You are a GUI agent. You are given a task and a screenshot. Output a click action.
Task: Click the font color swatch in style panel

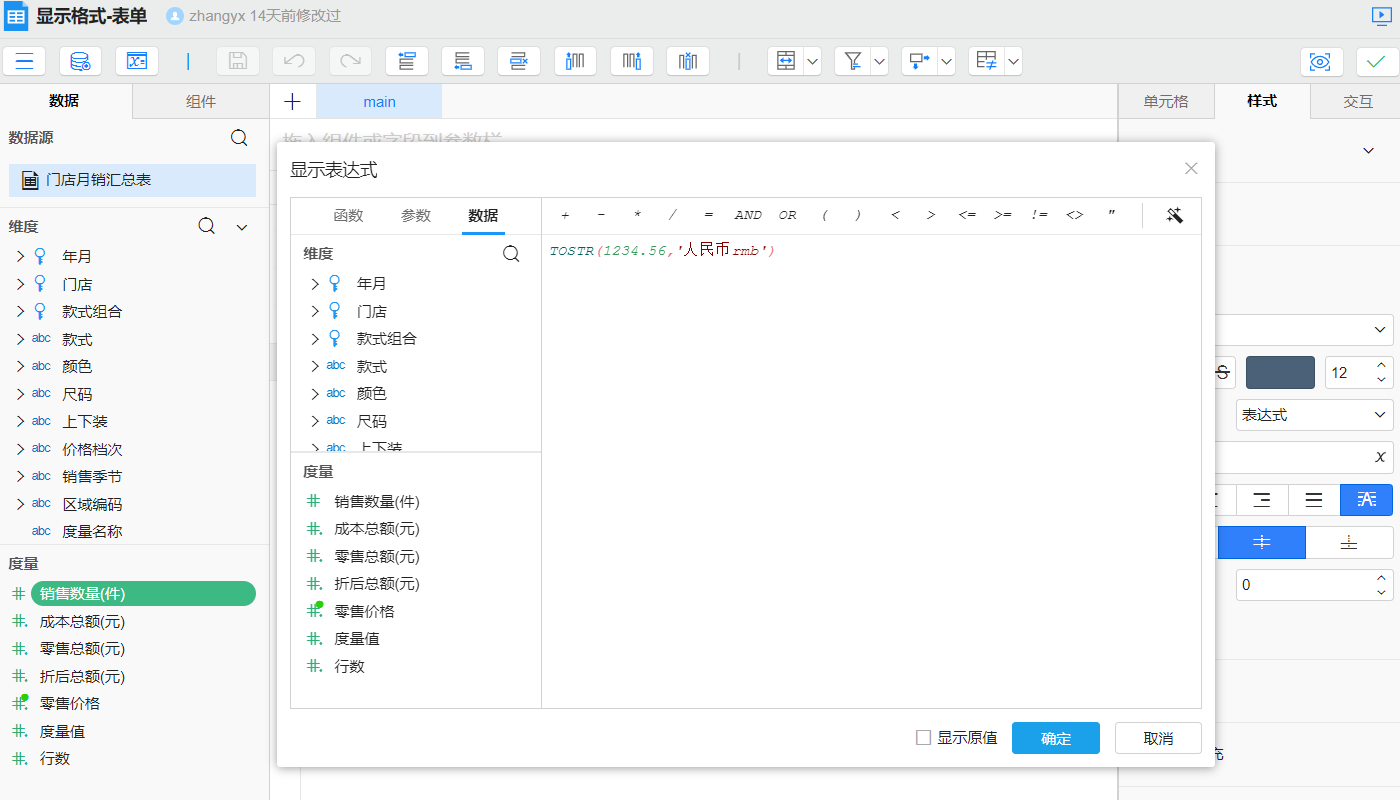point(1280,371)
